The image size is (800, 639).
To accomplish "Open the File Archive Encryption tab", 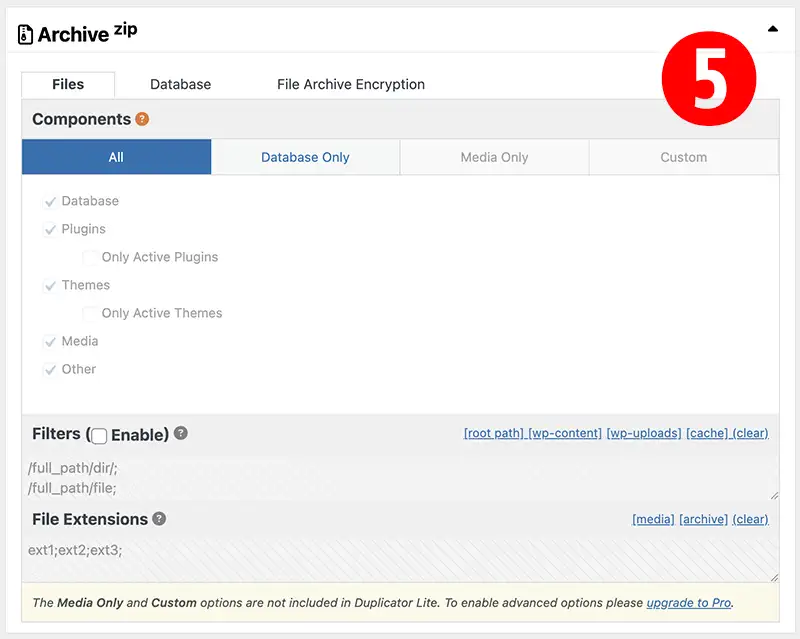I will point(351,84).
